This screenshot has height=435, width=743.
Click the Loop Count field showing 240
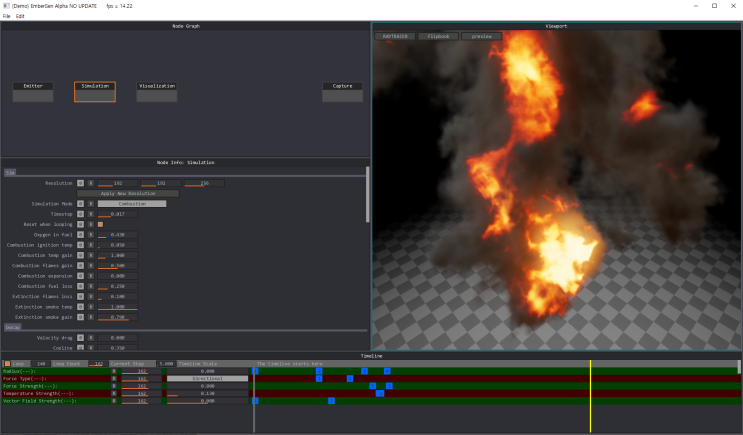coord(40,364)
